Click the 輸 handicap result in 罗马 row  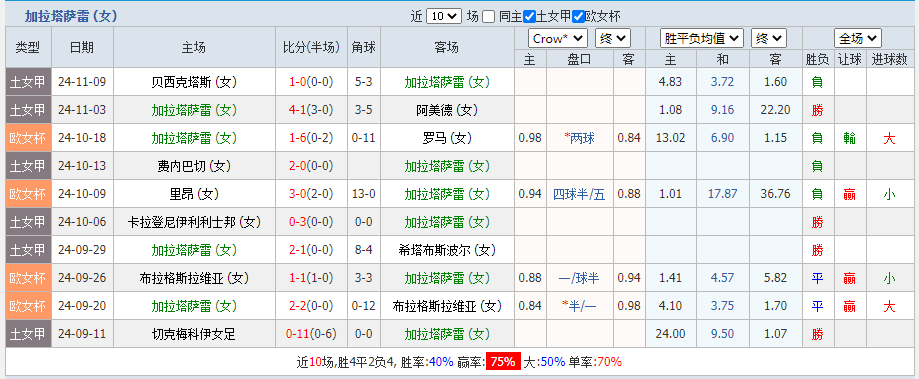coord(850,139)
